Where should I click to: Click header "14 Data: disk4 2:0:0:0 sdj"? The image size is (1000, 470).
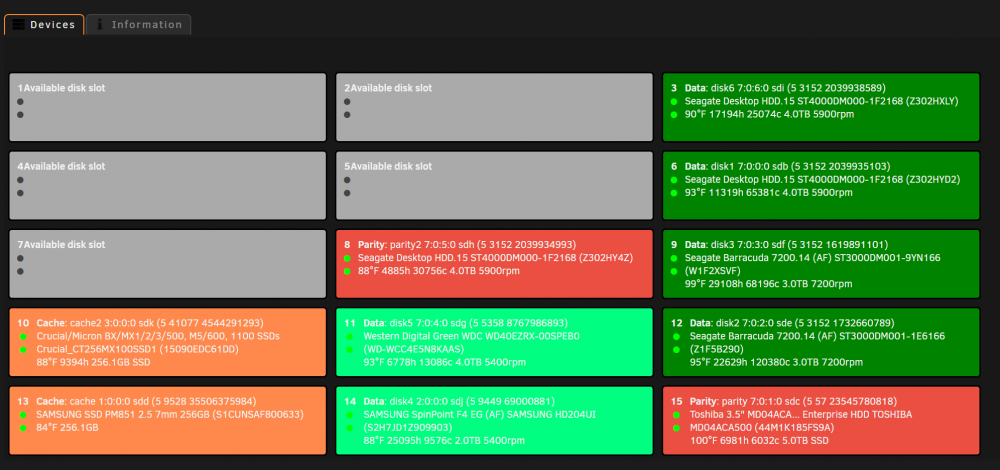pyautogui.click(x=450, y=402)
